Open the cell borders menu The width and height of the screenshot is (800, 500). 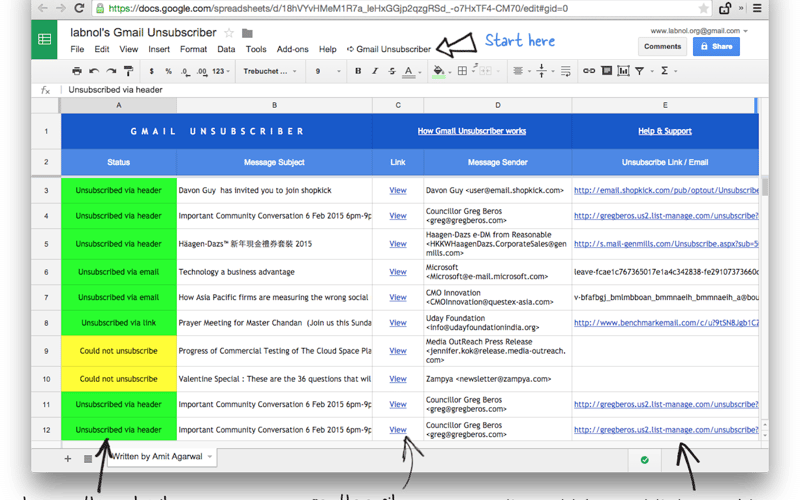pyautogui.click(x=462, y=71)
